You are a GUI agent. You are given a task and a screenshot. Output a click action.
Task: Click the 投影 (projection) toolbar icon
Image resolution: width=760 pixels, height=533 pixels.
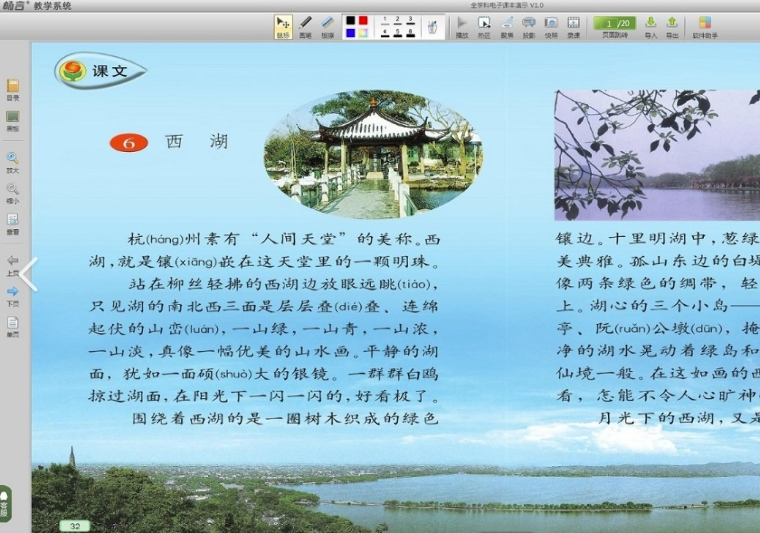[x=529, y=24]
